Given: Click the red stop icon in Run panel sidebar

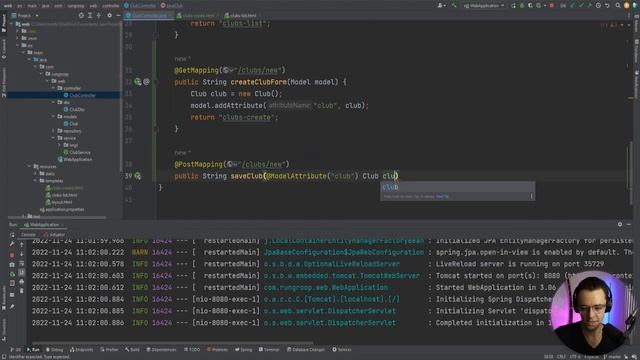Looking at the screenshot, I should pyautogui.click(x=12, y=255).
